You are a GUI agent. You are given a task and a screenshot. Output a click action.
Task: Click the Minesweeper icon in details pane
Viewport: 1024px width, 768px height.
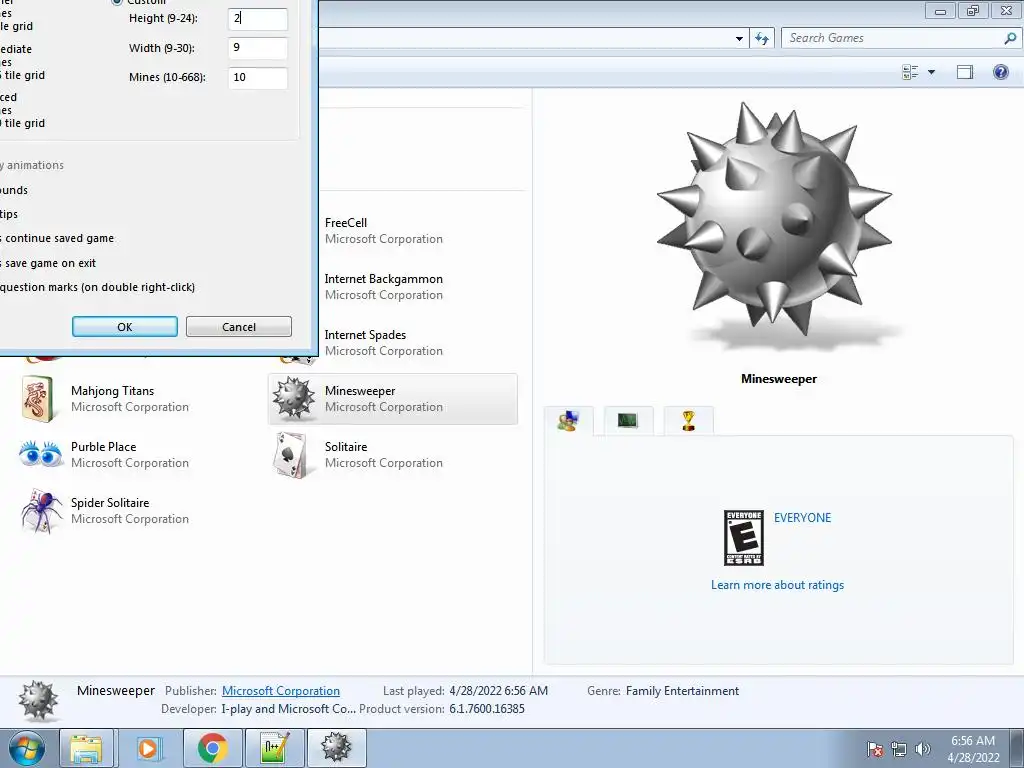pos(39,701)
